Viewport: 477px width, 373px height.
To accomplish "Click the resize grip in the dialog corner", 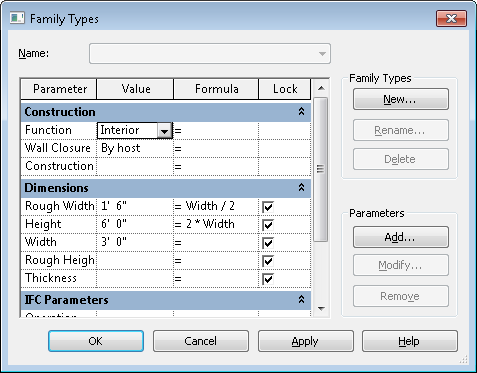I will tap(464, 360).
